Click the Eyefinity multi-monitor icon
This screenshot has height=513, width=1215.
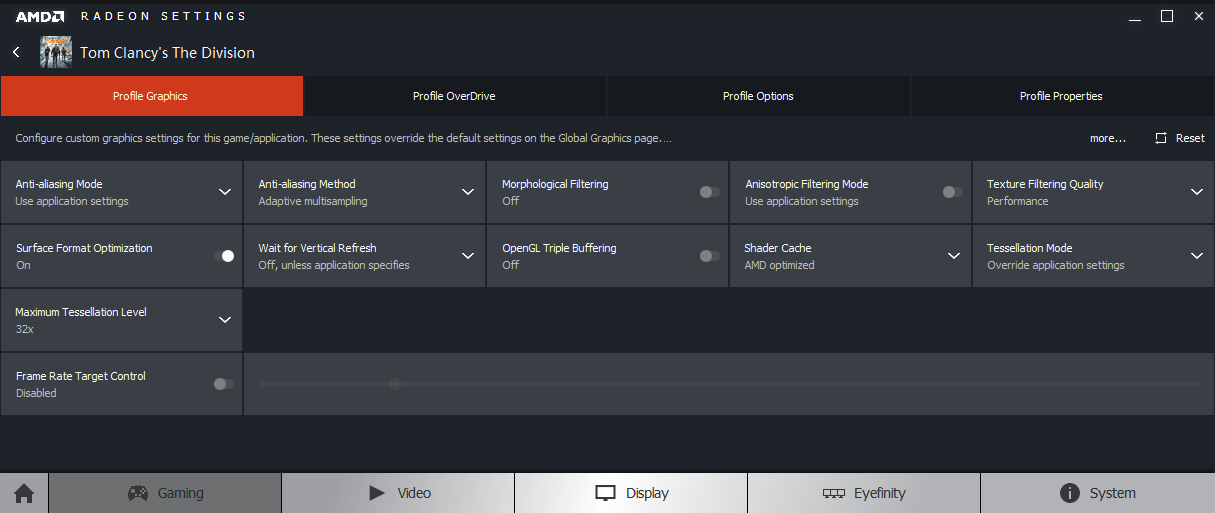click(834, 494)
